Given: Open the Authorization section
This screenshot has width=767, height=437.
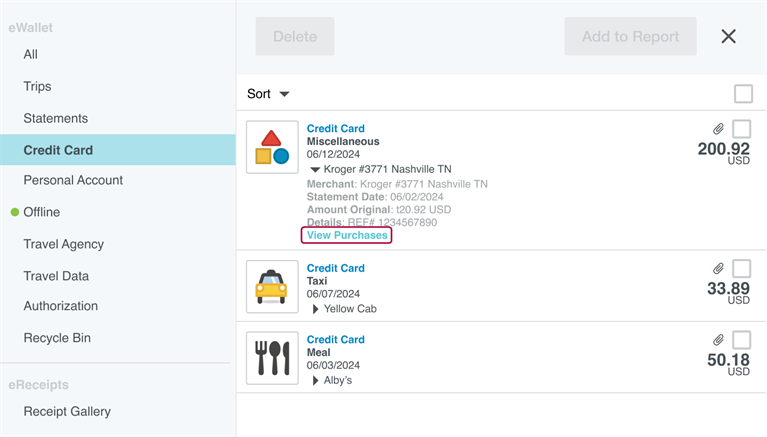Looking at the screenshot, I should (61, 306).
